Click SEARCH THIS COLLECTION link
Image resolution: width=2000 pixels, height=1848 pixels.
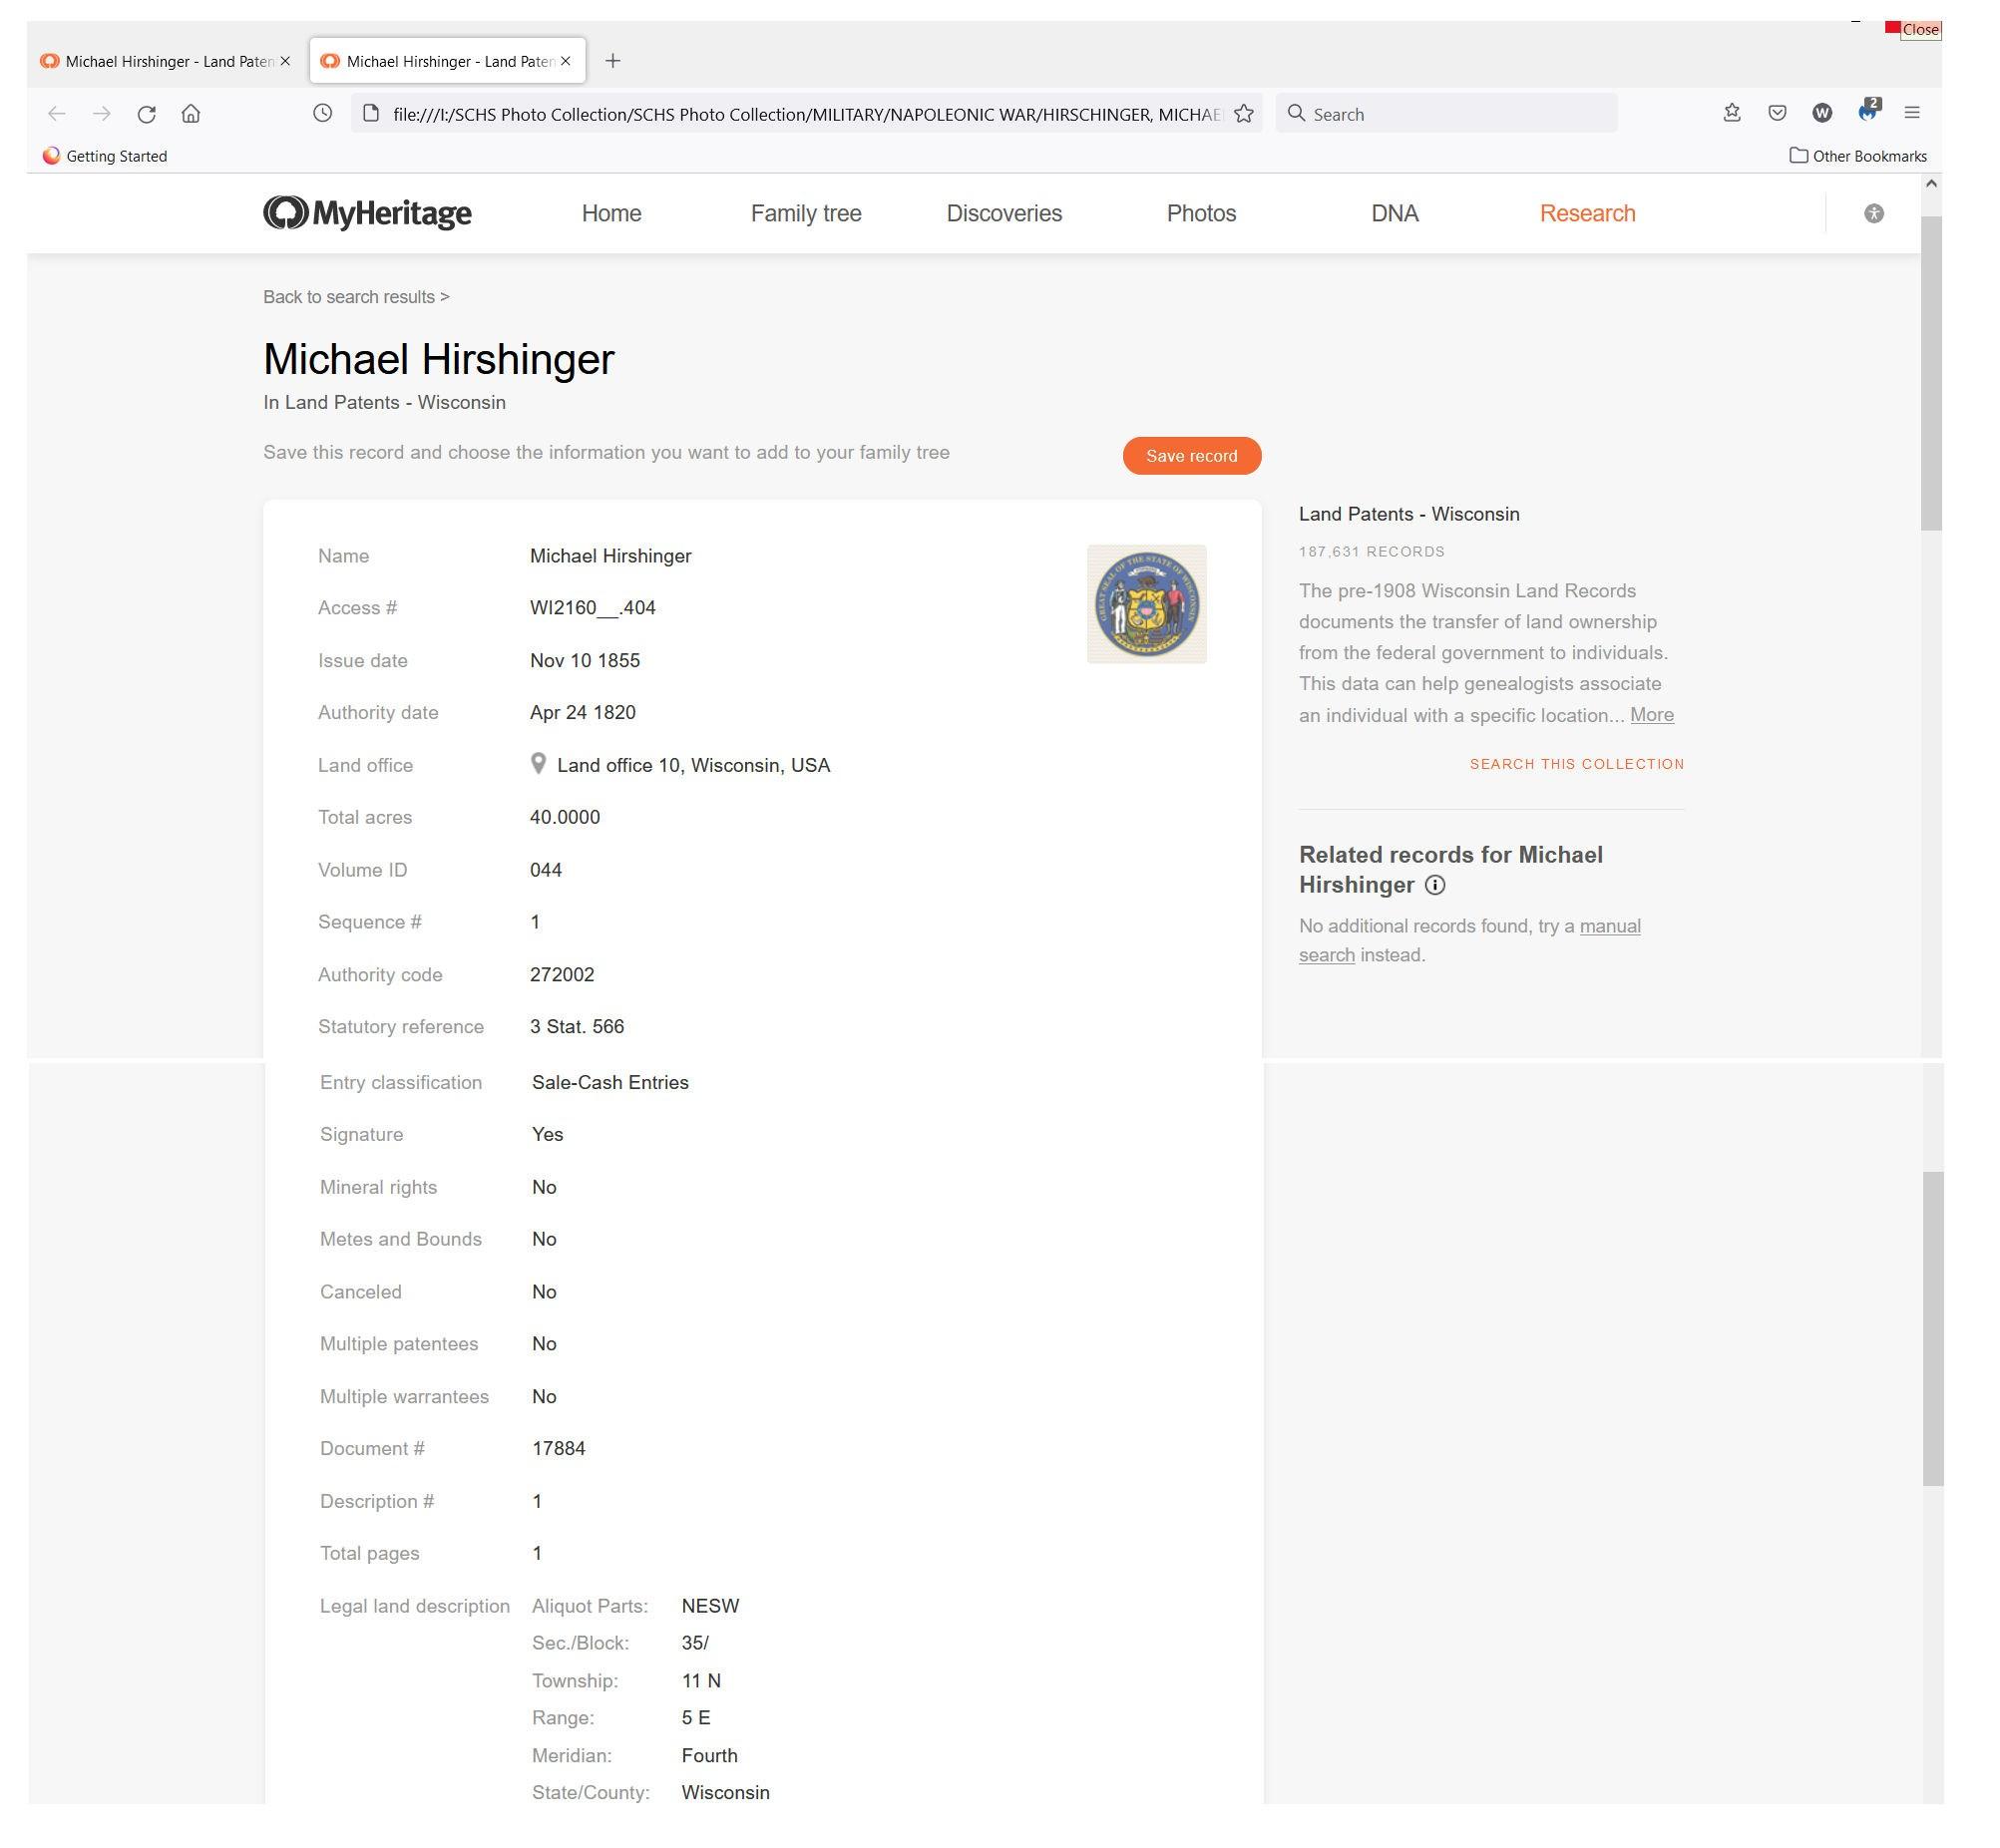(1576, 764)
